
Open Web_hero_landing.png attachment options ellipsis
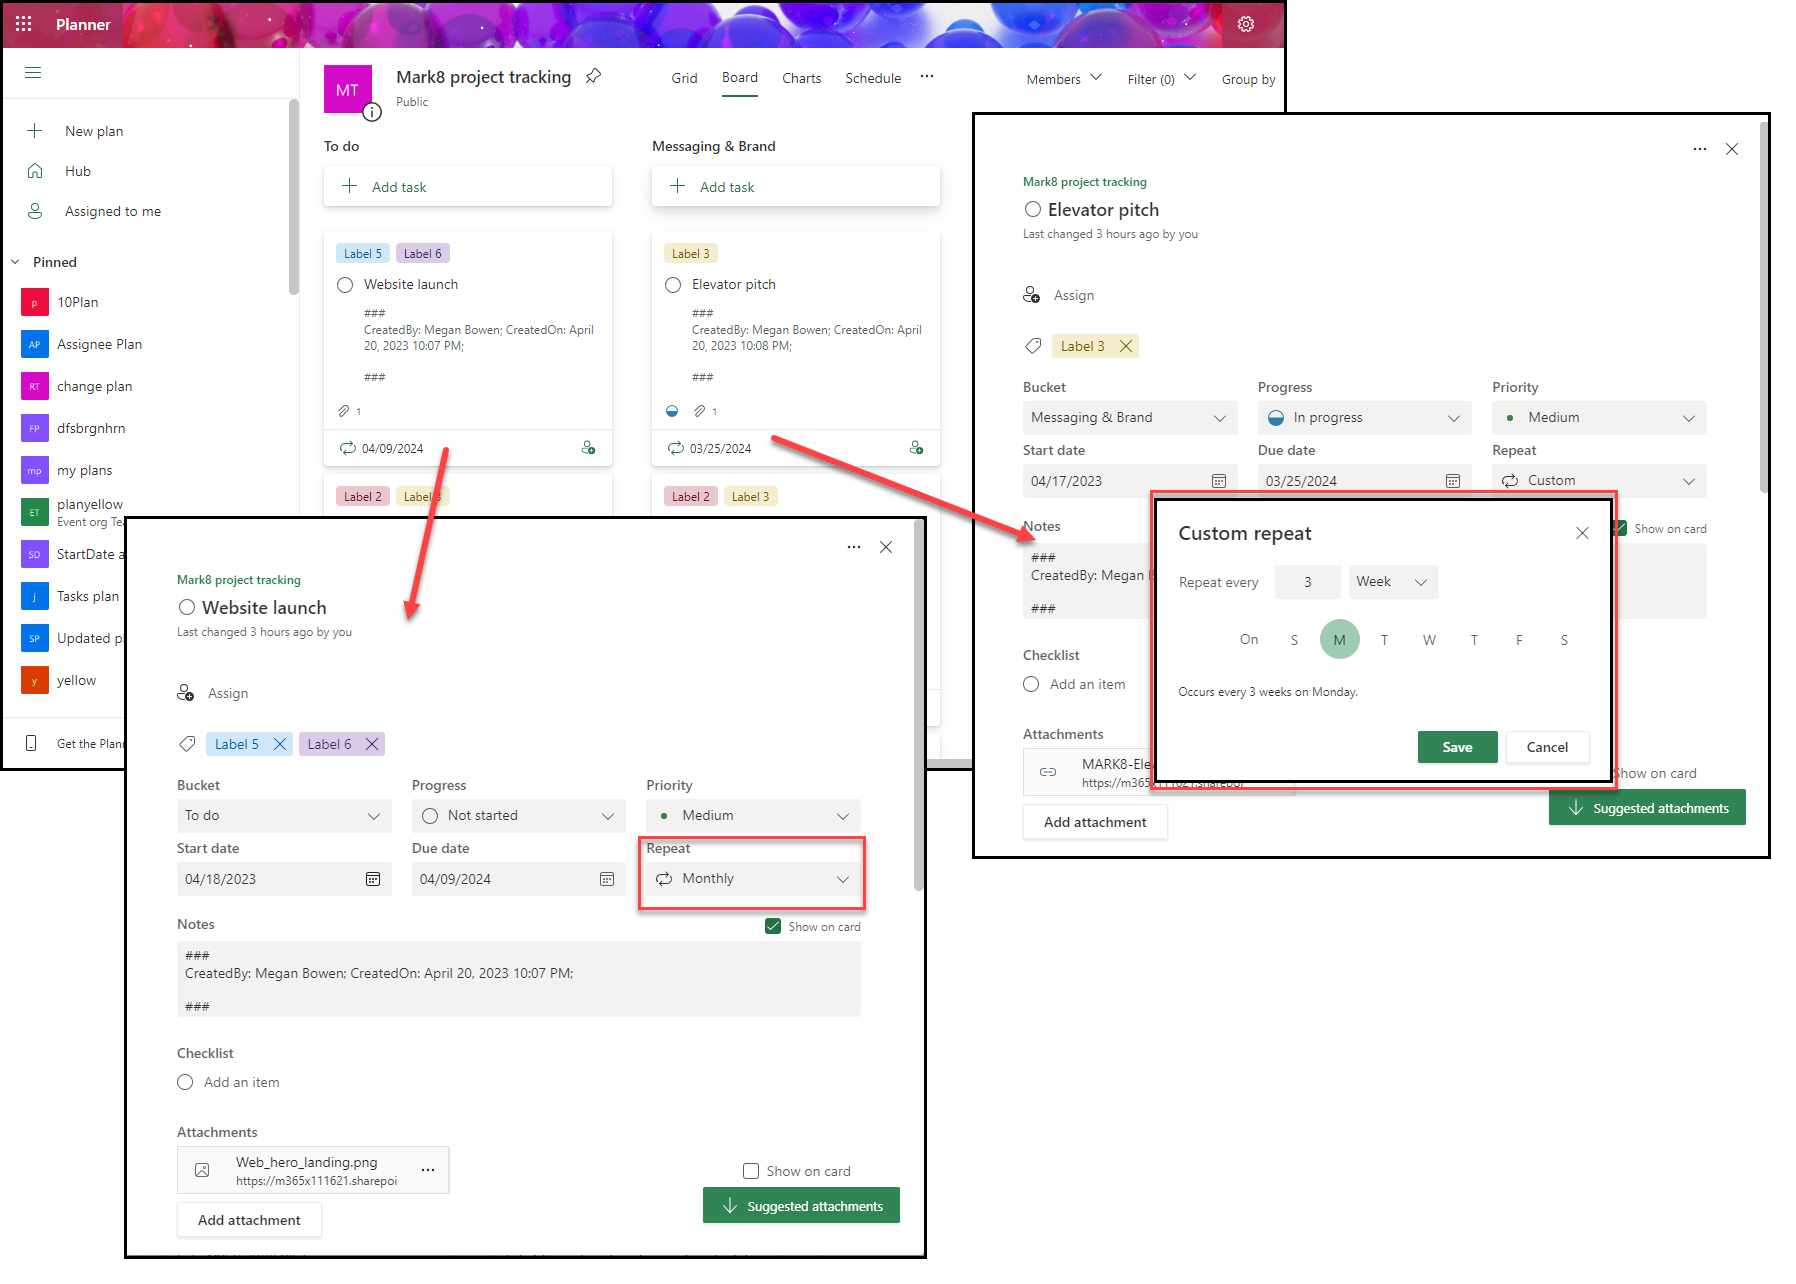pyautogui.click(x=428, y=1170)
